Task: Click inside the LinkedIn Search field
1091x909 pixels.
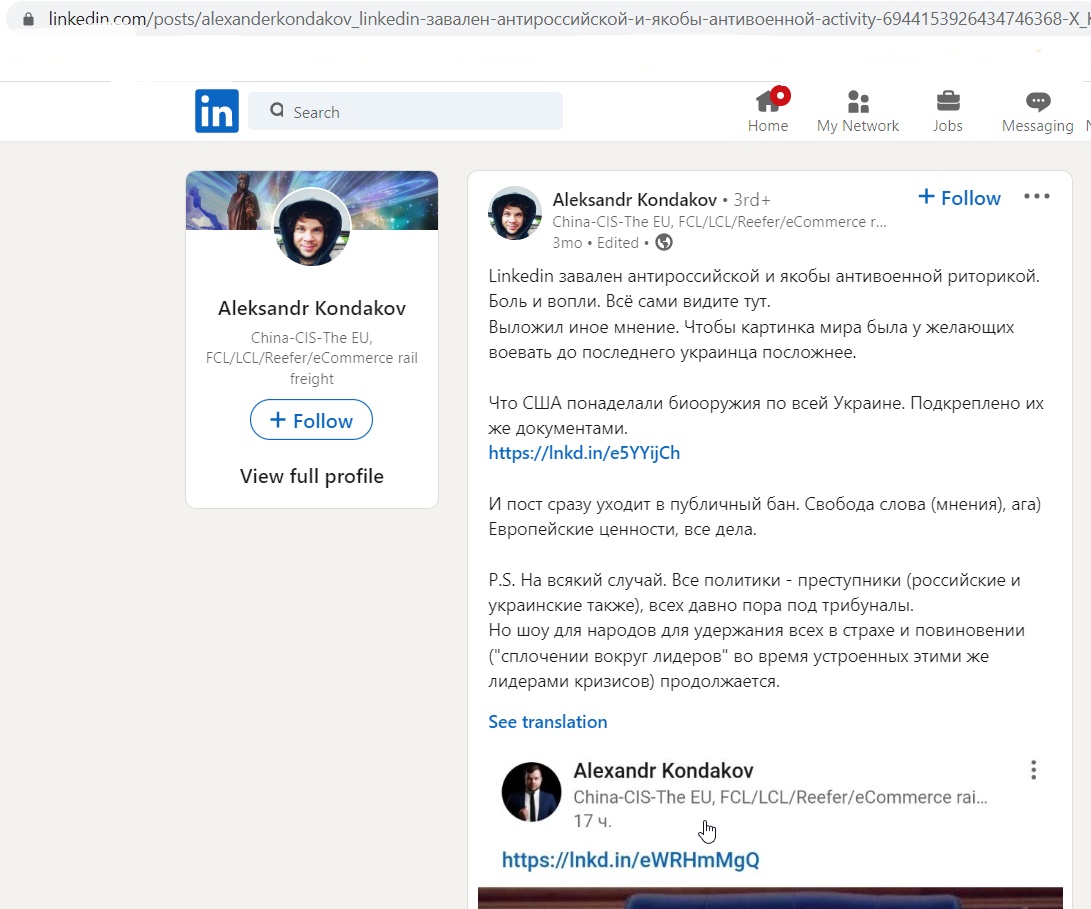Action: 406,111
